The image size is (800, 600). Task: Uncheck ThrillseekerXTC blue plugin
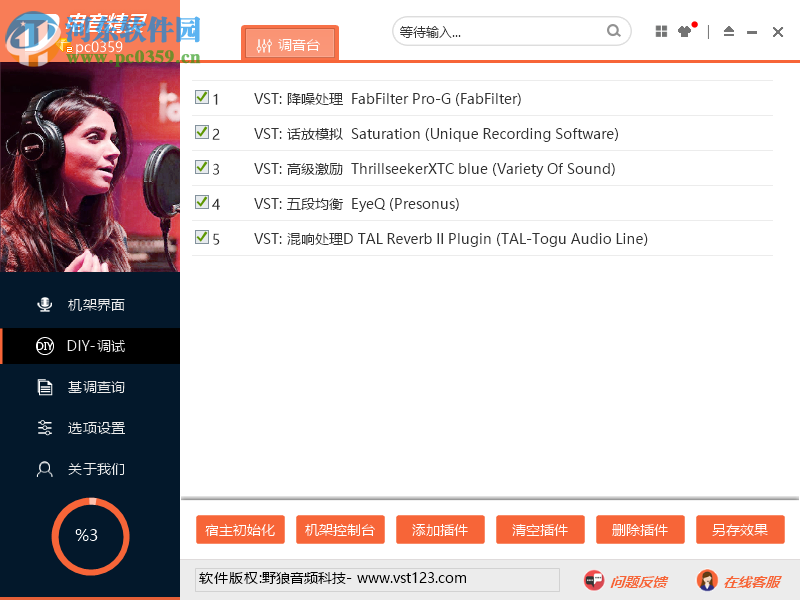[201, 166]
